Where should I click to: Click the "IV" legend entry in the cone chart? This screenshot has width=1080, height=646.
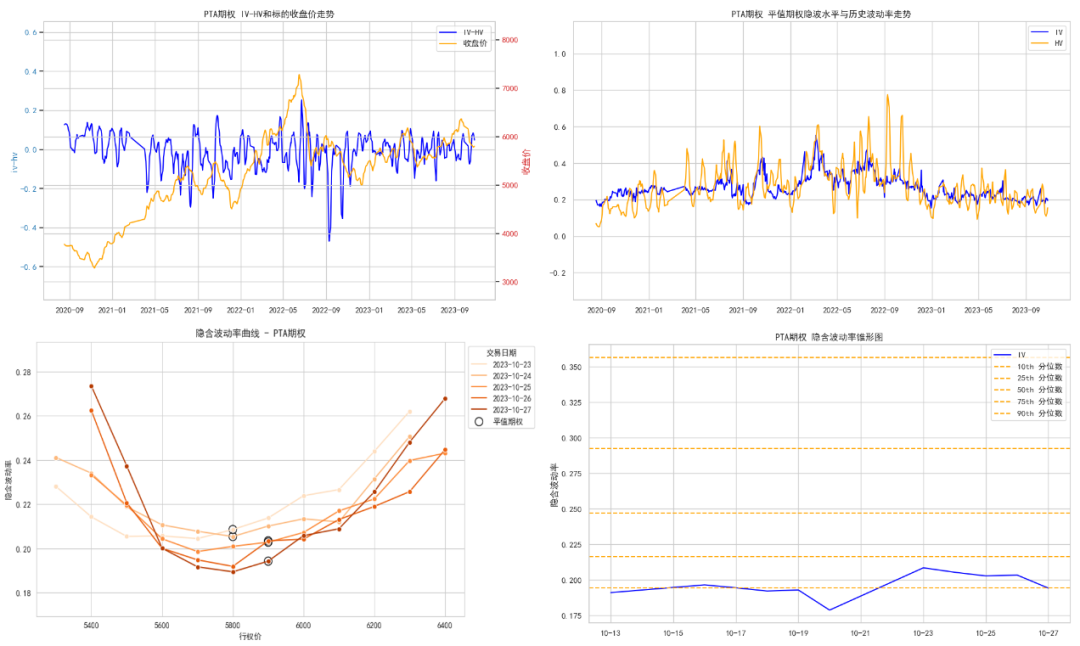(1010, 355)
